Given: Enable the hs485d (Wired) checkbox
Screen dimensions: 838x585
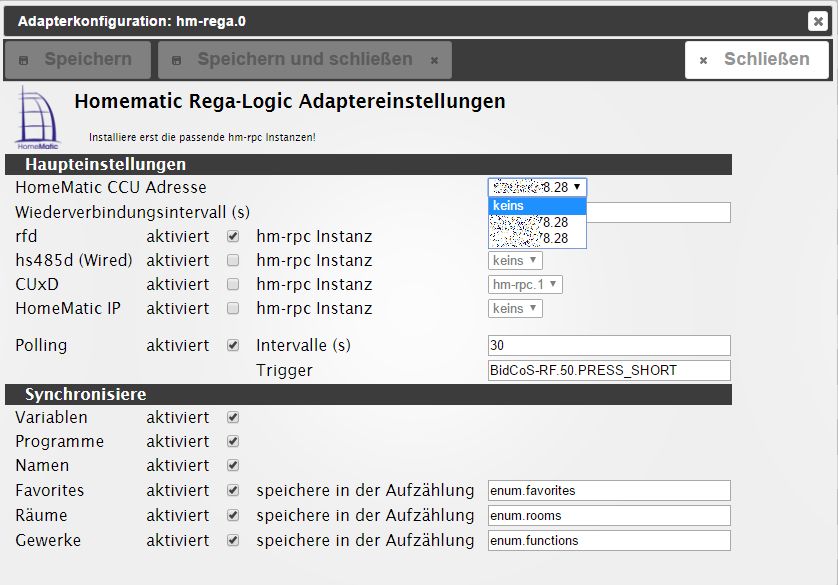Looking at the screenshot, I should (233, 261).
